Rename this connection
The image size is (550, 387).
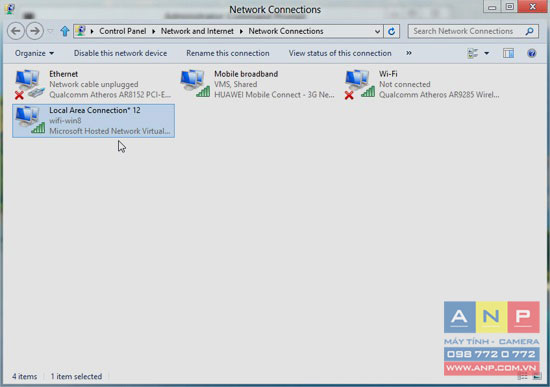228,53
